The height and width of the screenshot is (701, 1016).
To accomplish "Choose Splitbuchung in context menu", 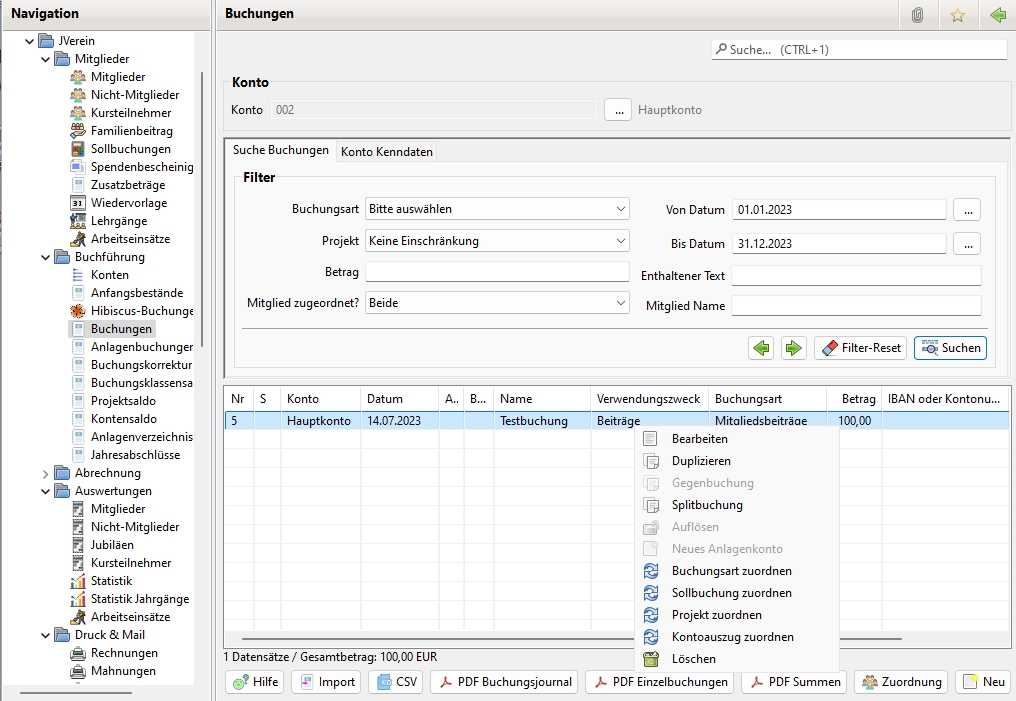I will [x=706, y=505].
